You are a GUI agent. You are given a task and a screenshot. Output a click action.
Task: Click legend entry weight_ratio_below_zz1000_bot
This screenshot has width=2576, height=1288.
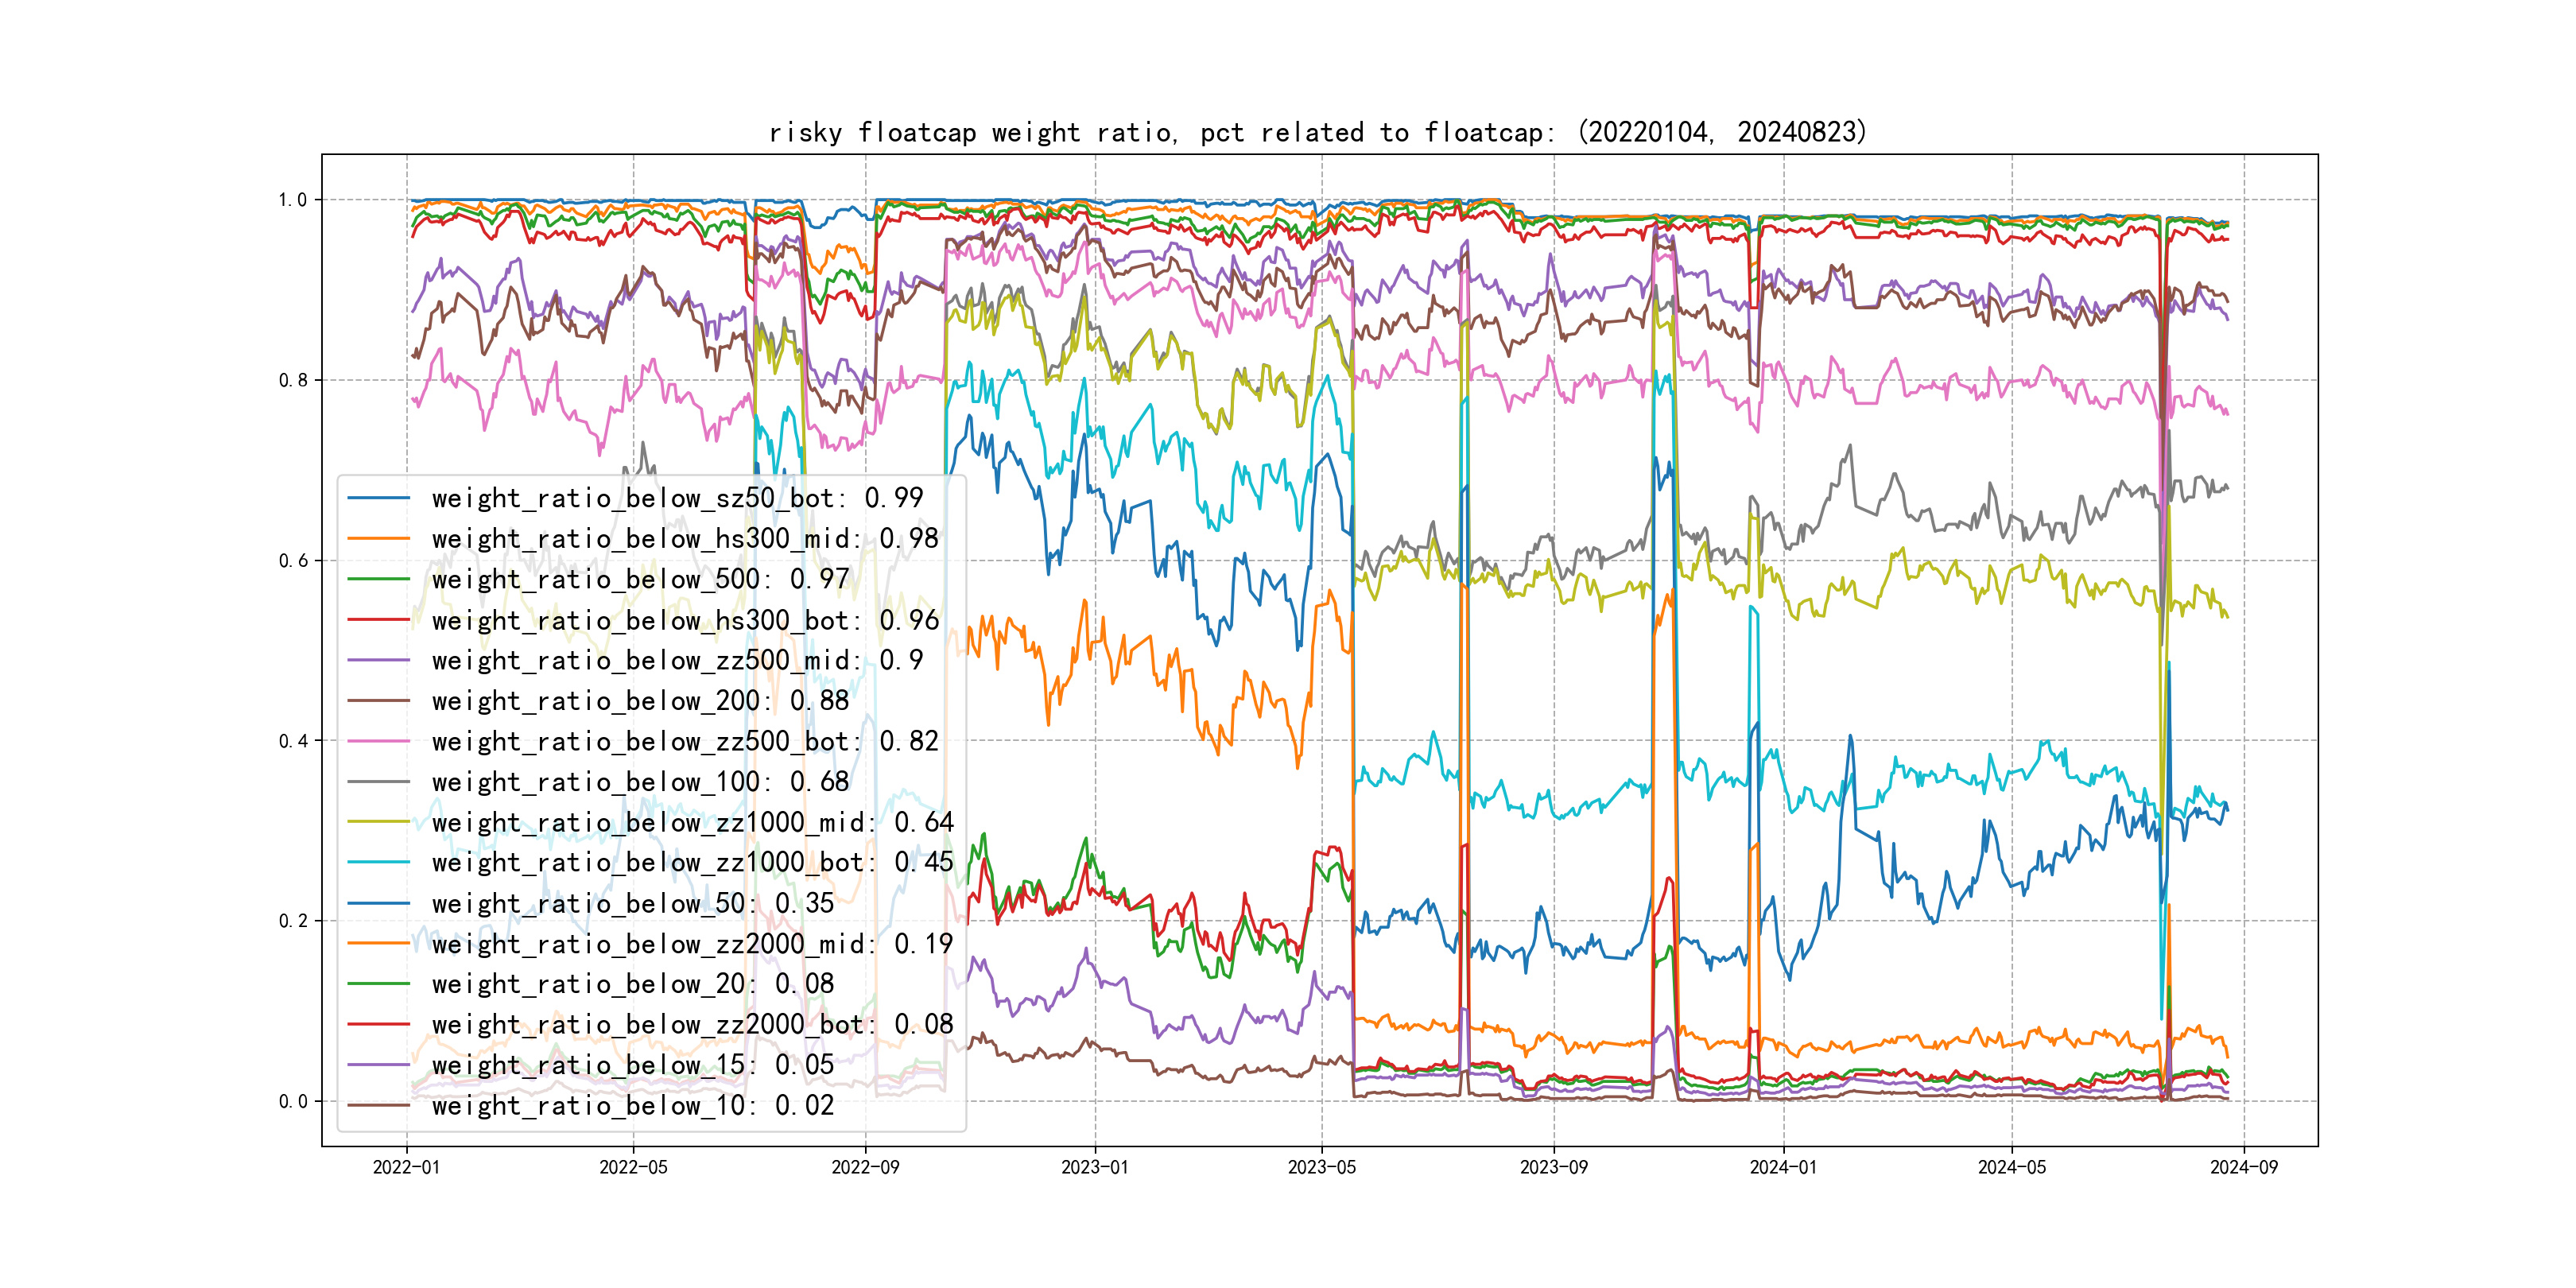coord(692,862)
